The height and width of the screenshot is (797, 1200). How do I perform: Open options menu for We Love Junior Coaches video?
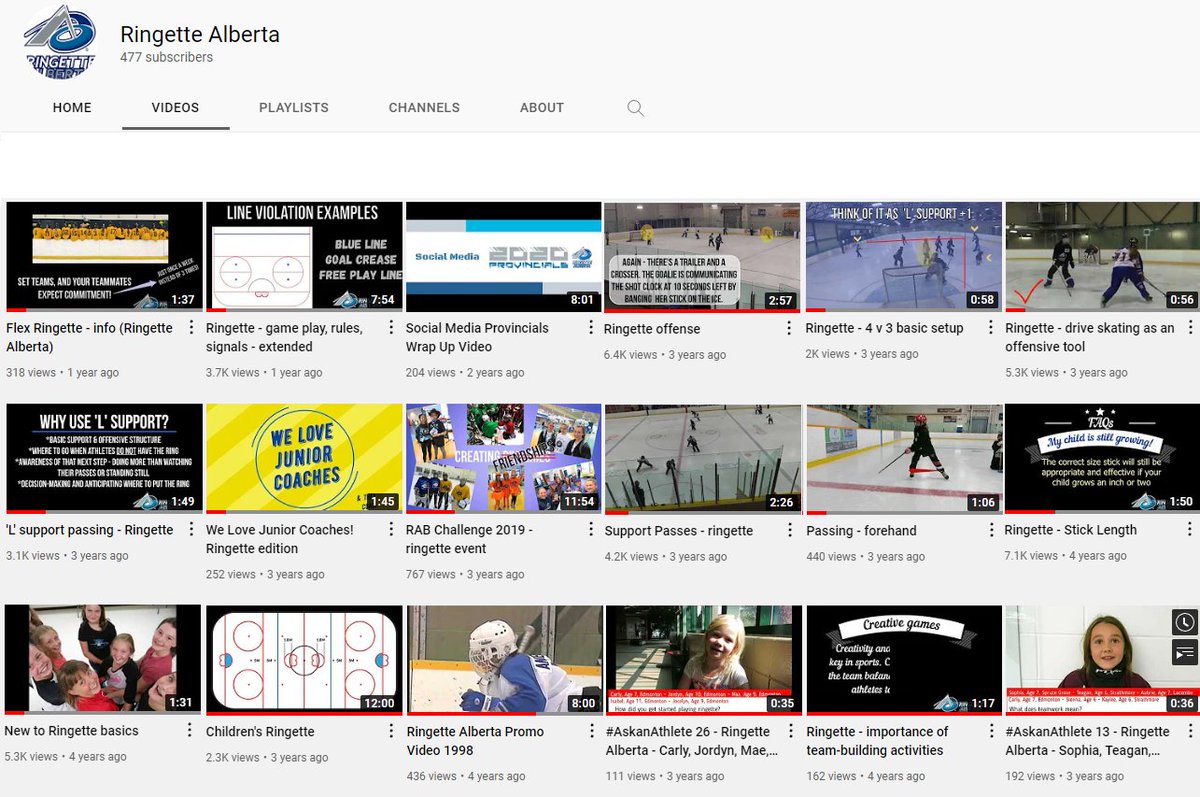pos(391,530)
